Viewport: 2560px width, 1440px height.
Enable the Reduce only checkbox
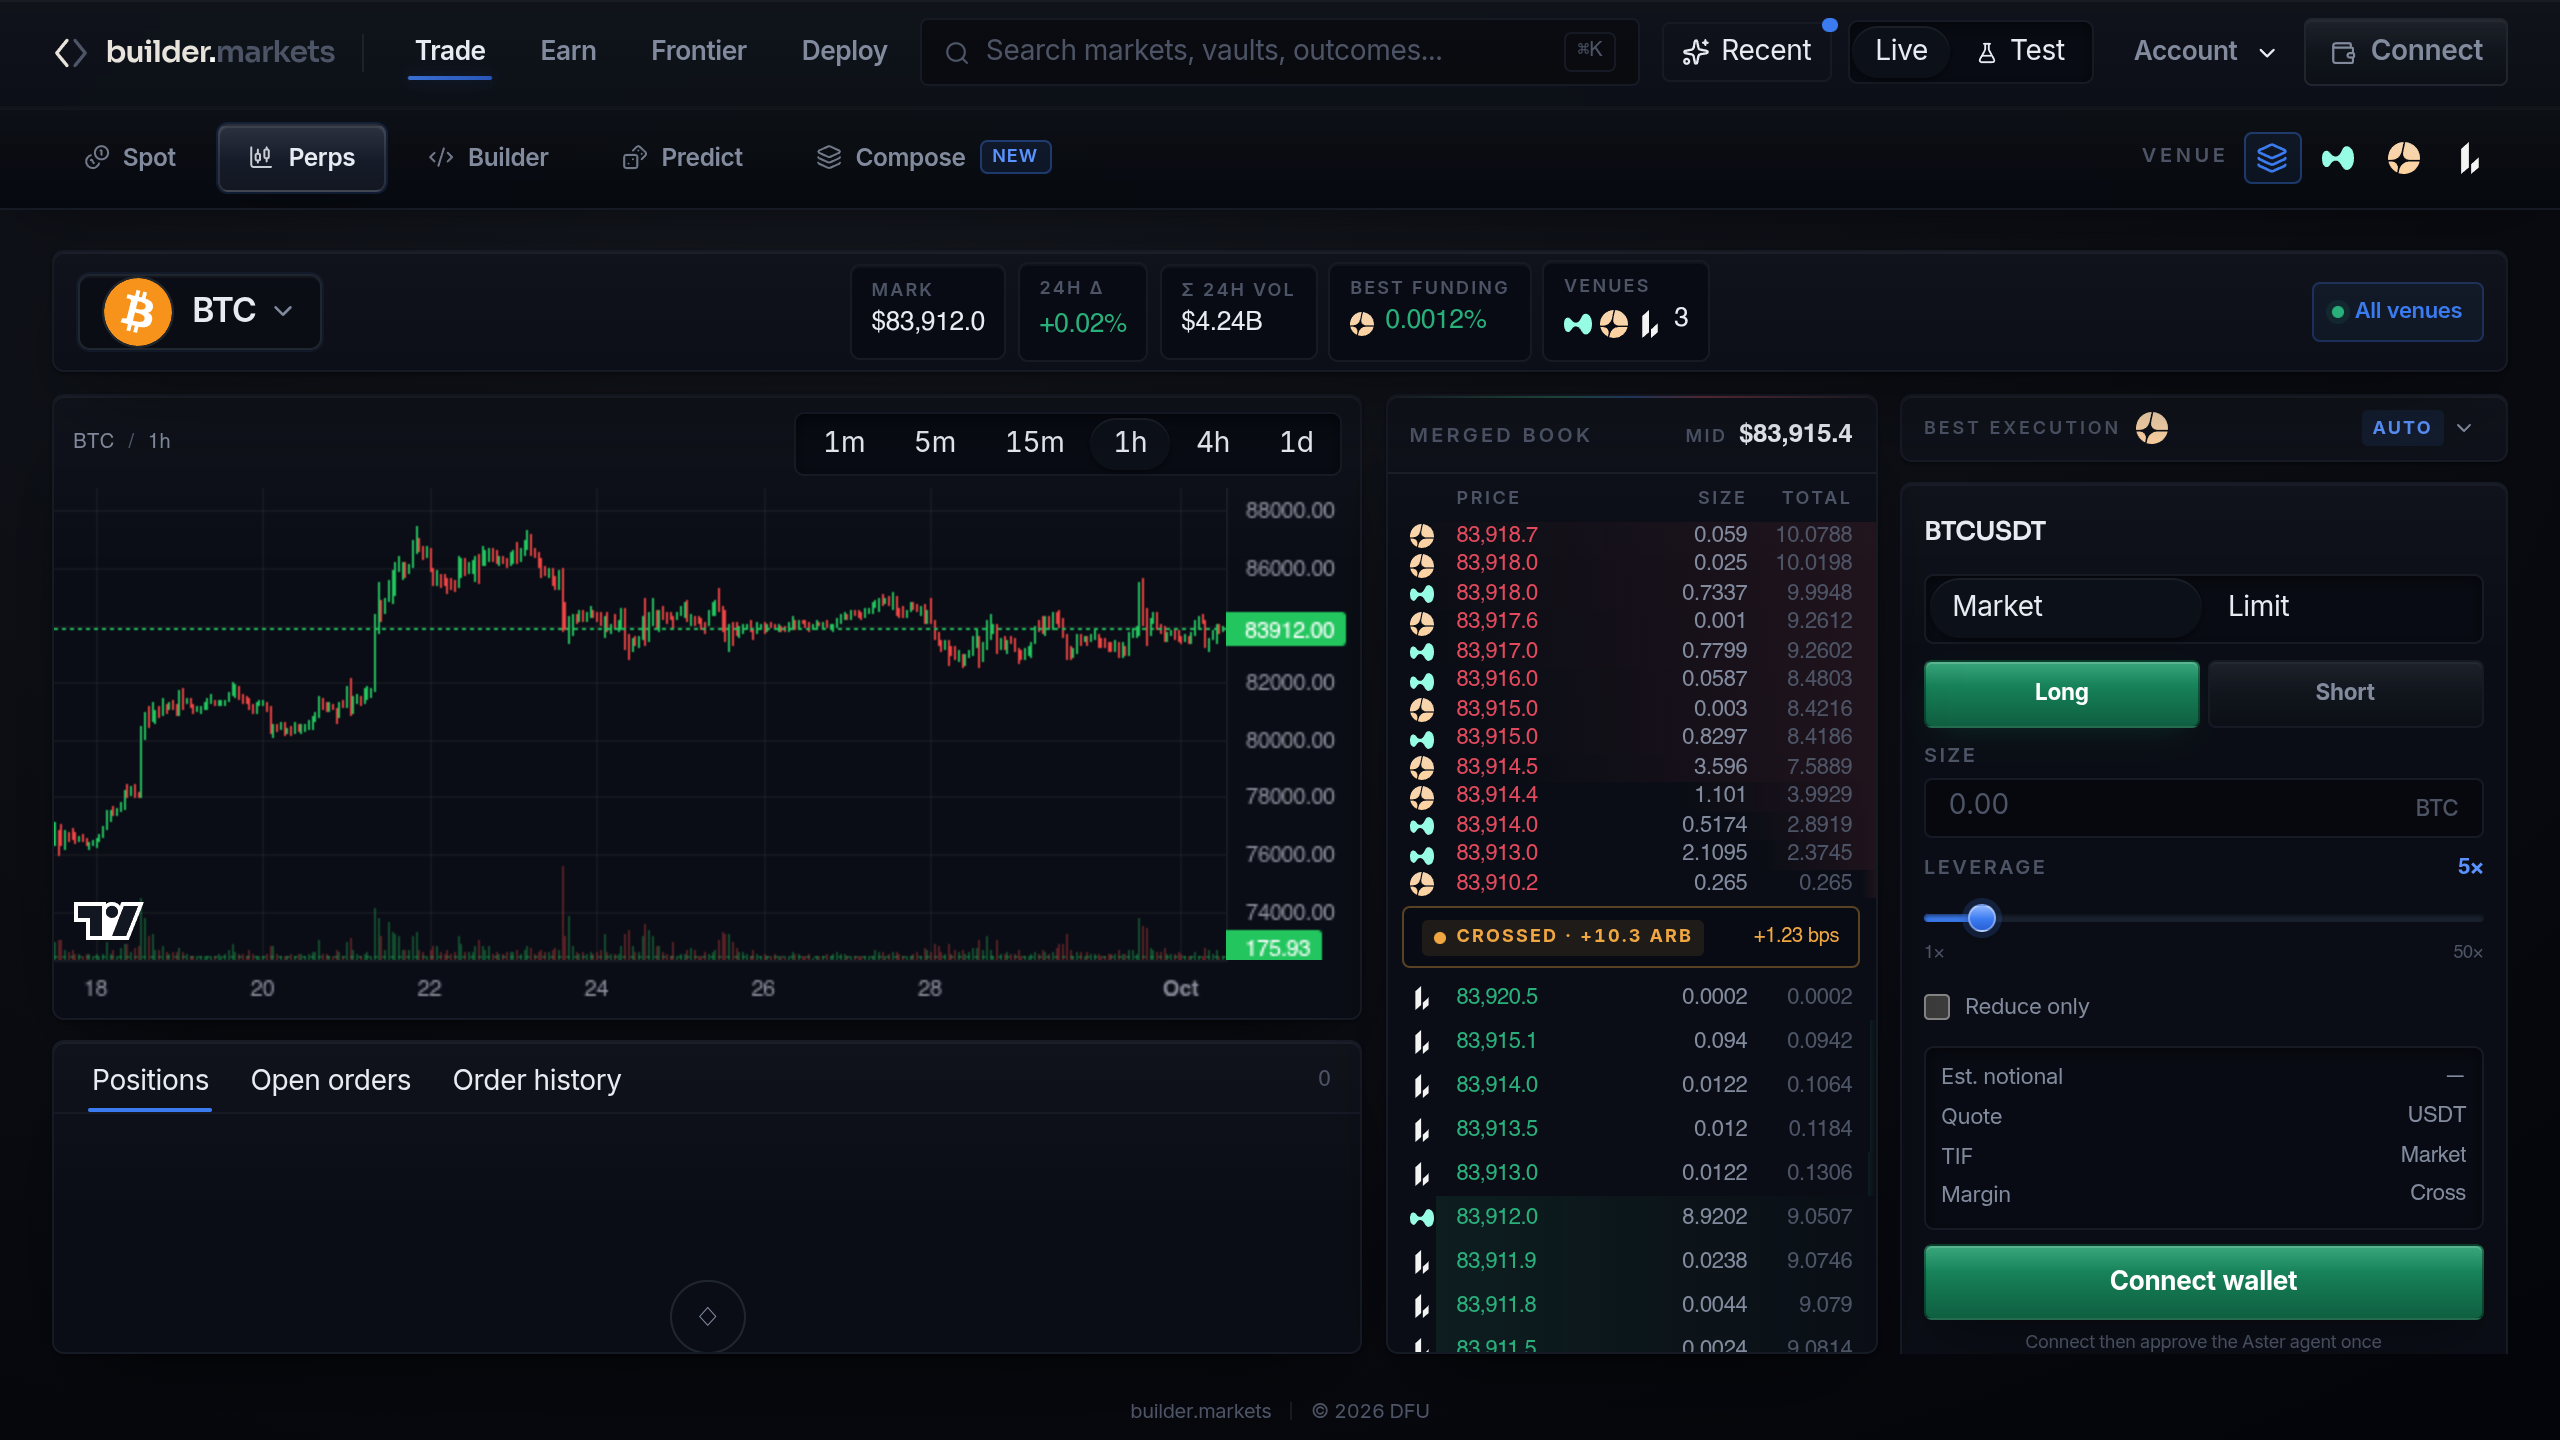point(1937,1007)
